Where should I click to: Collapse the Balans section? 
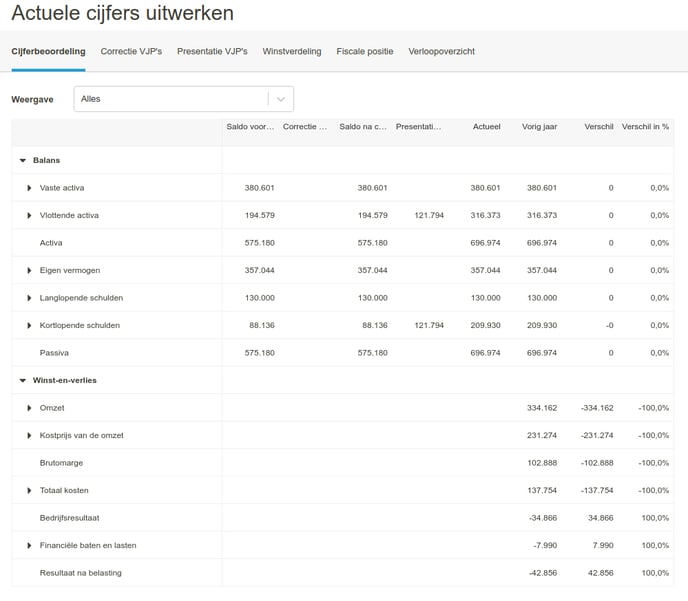click(23, 161)
